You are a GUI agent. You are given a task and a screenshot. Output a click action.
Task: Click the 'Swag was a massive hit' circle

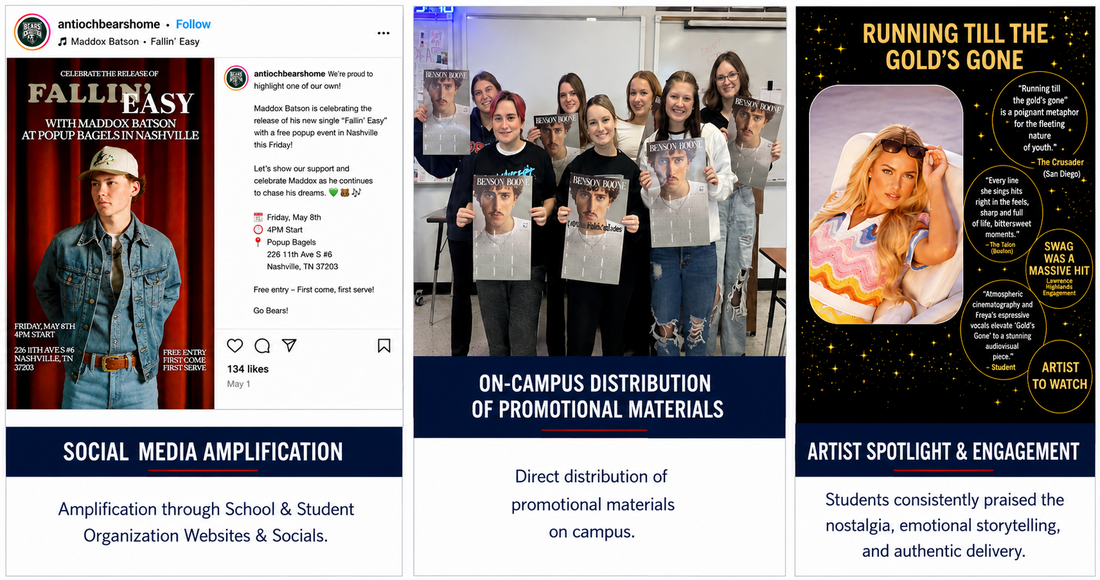pyautogui.click(x=1059, y=267)
